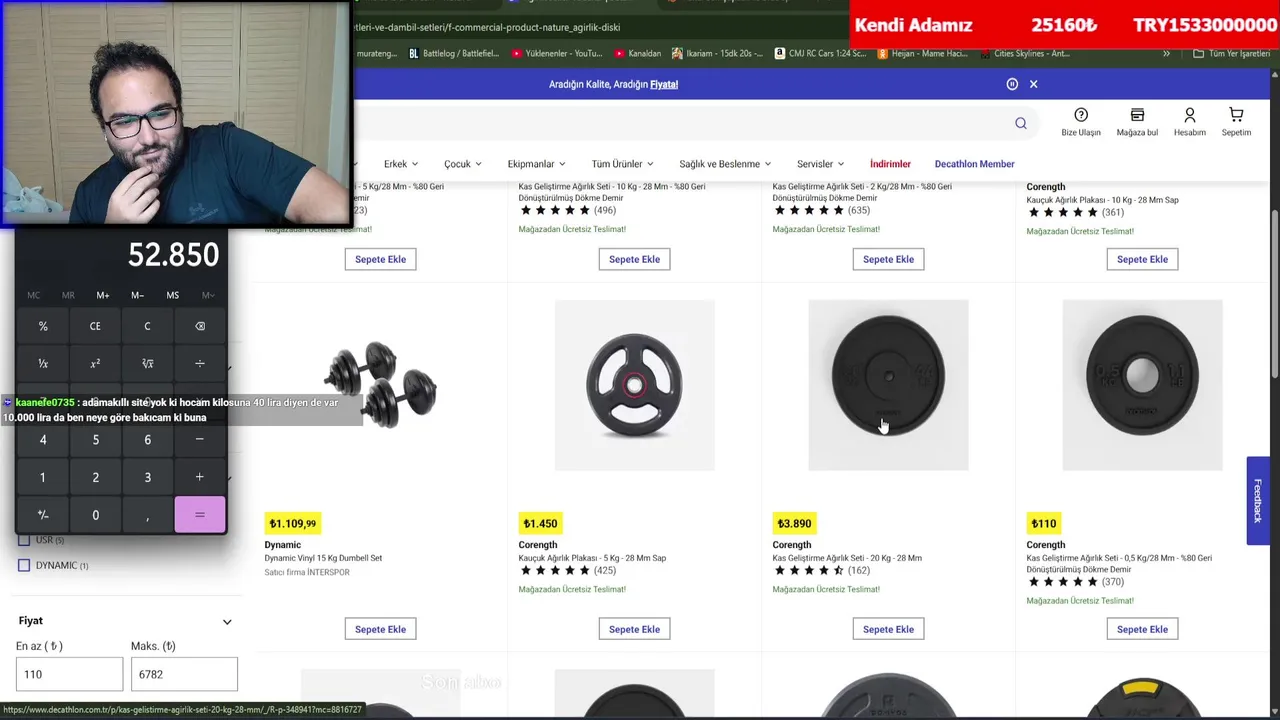Screen dimensions: 1280x720
Task: Open the Feedback side tab
Action: [1258, 501]
